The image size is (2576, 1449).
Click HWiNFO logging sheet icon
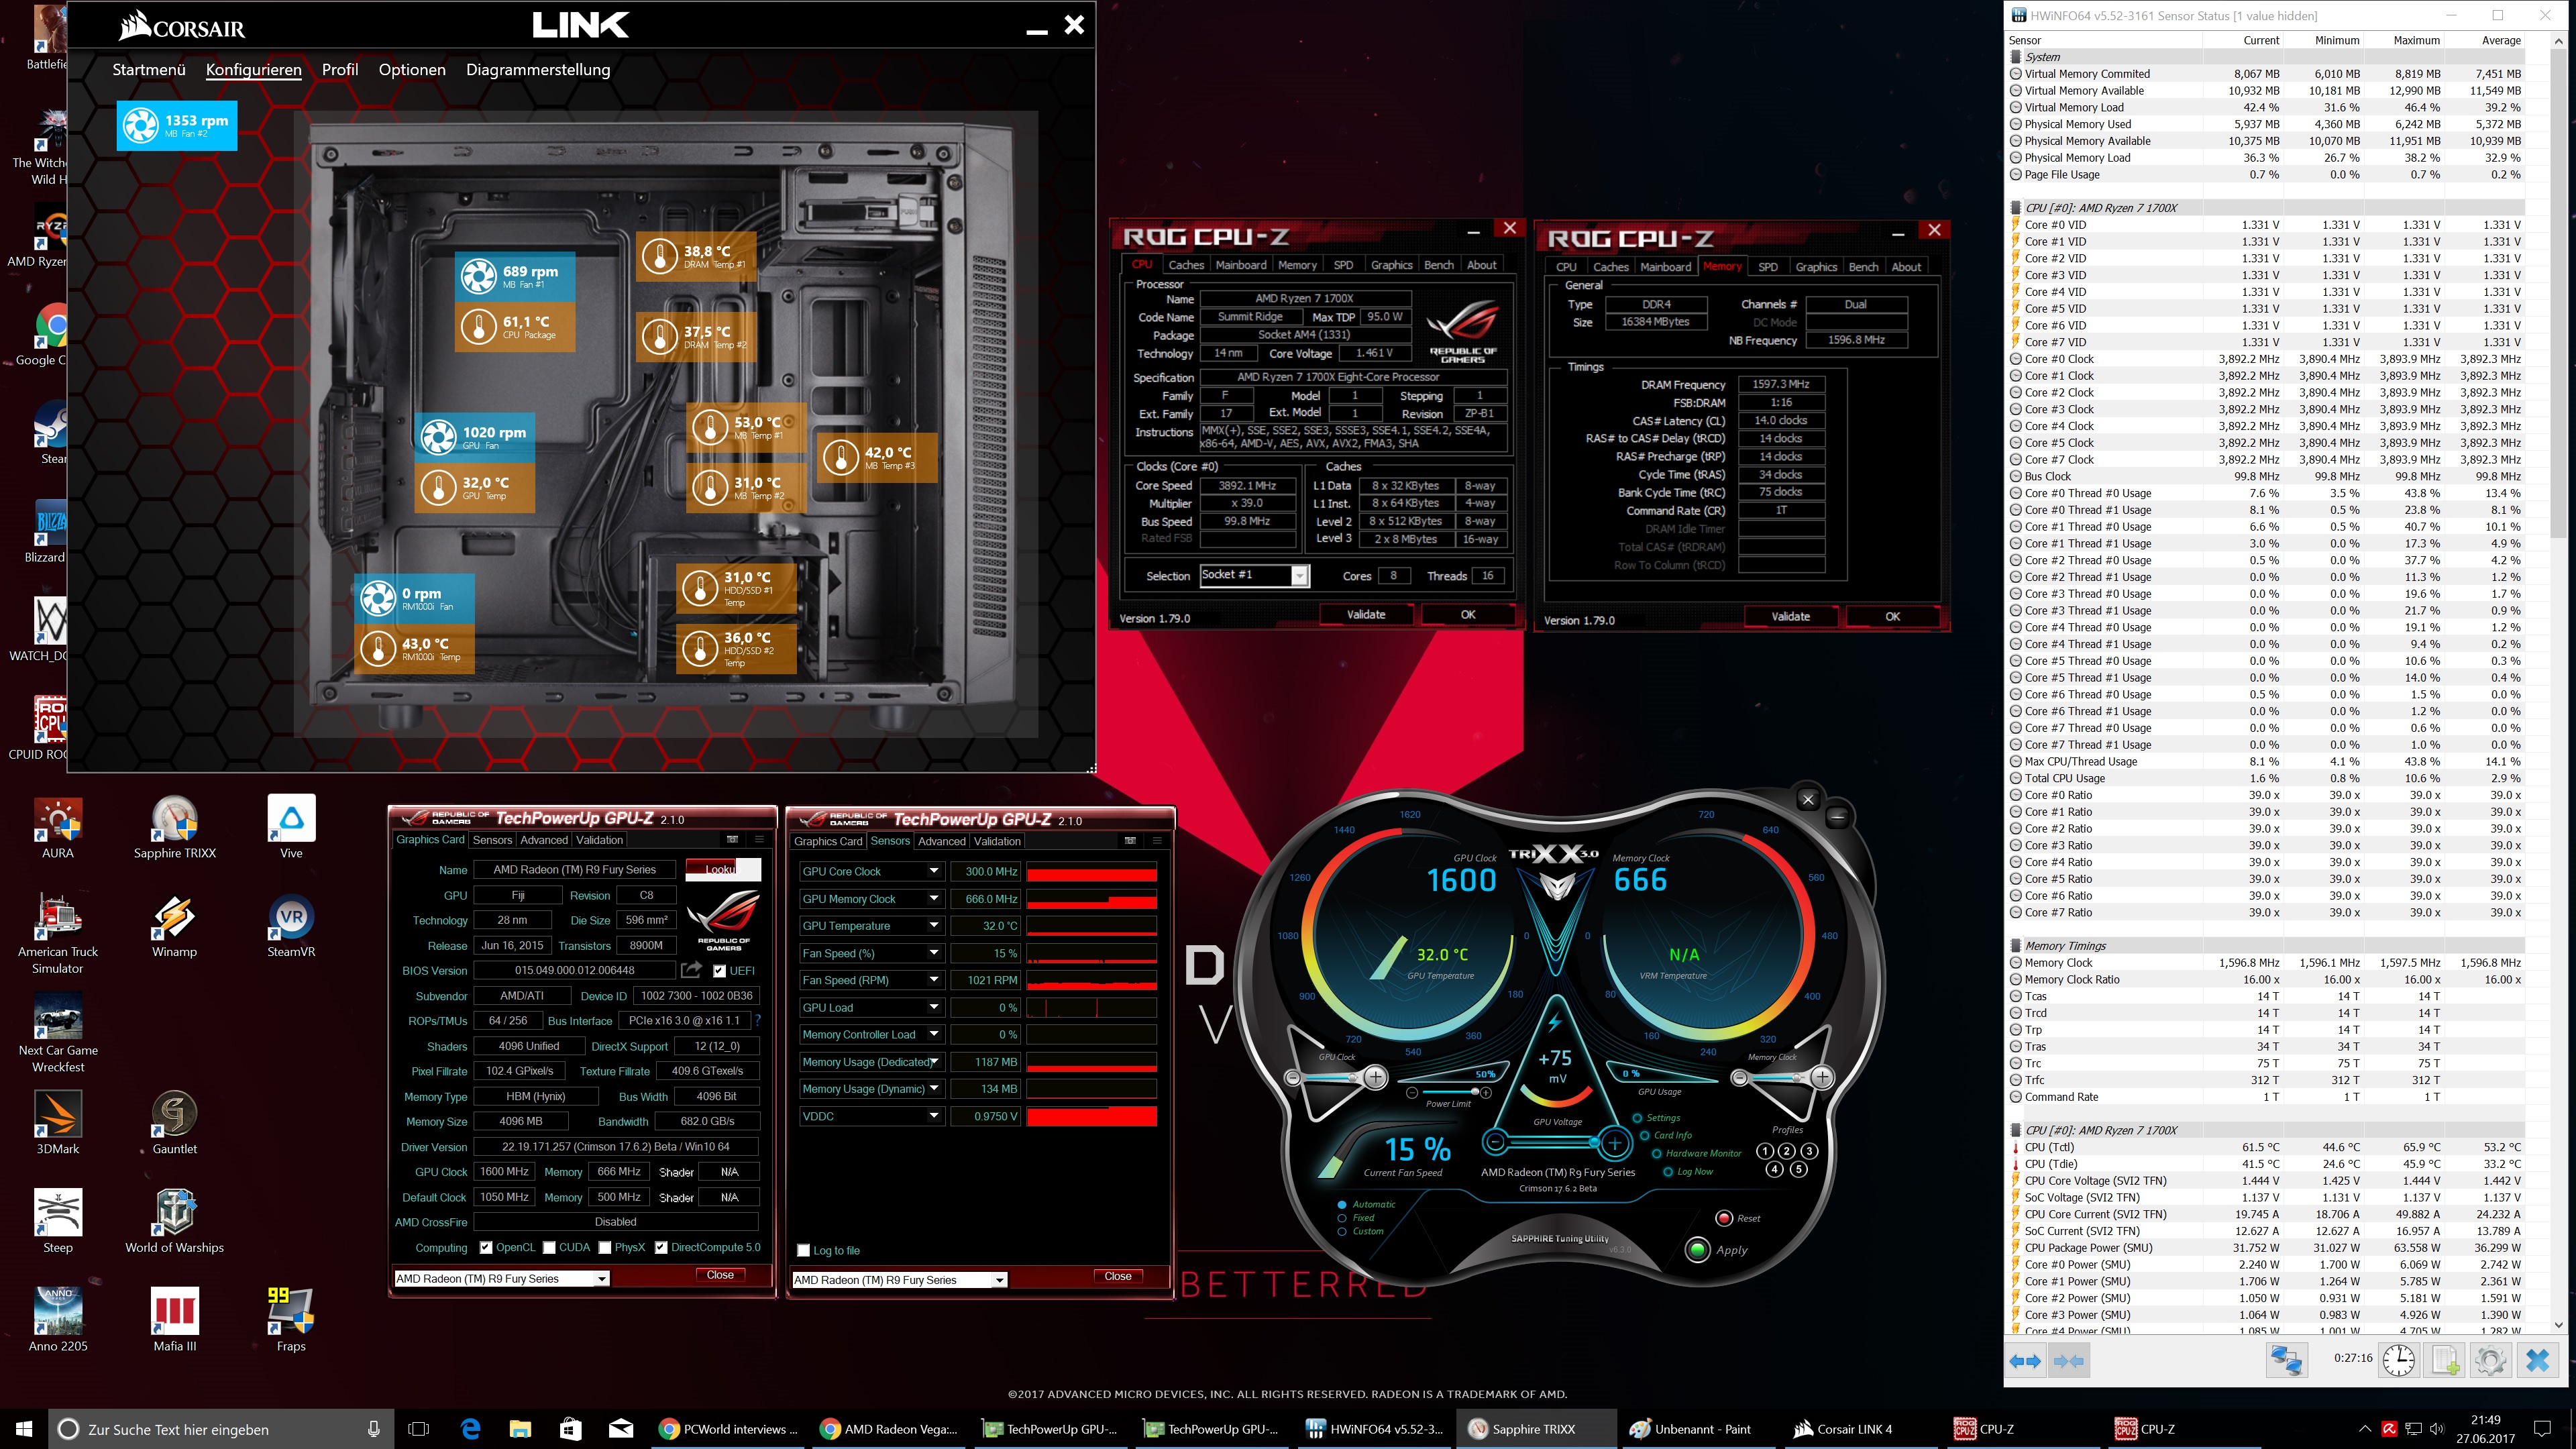2445,1361
